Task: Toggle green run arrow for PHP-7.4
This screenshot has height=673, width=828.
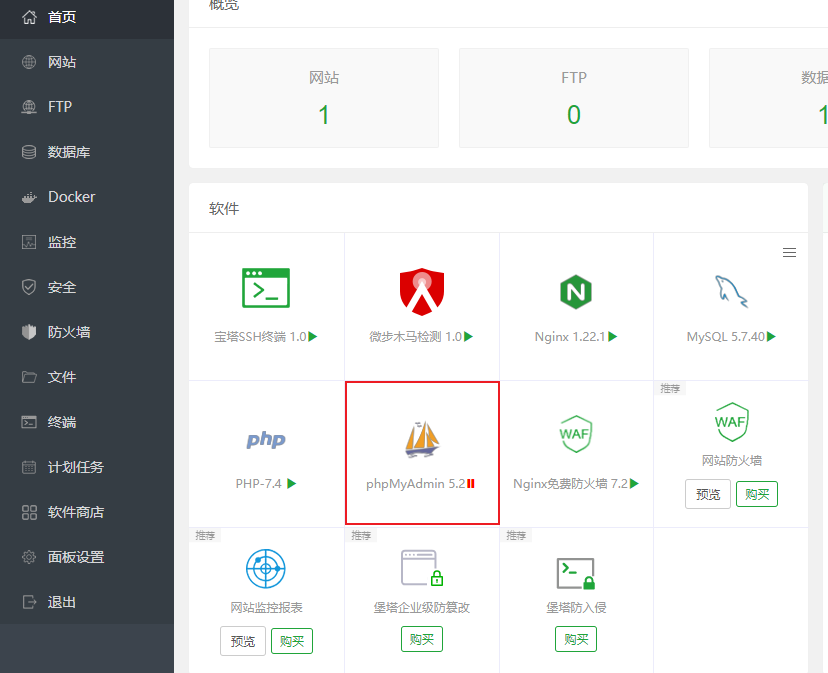Action: pyautogui.click(x=291, y=483)
